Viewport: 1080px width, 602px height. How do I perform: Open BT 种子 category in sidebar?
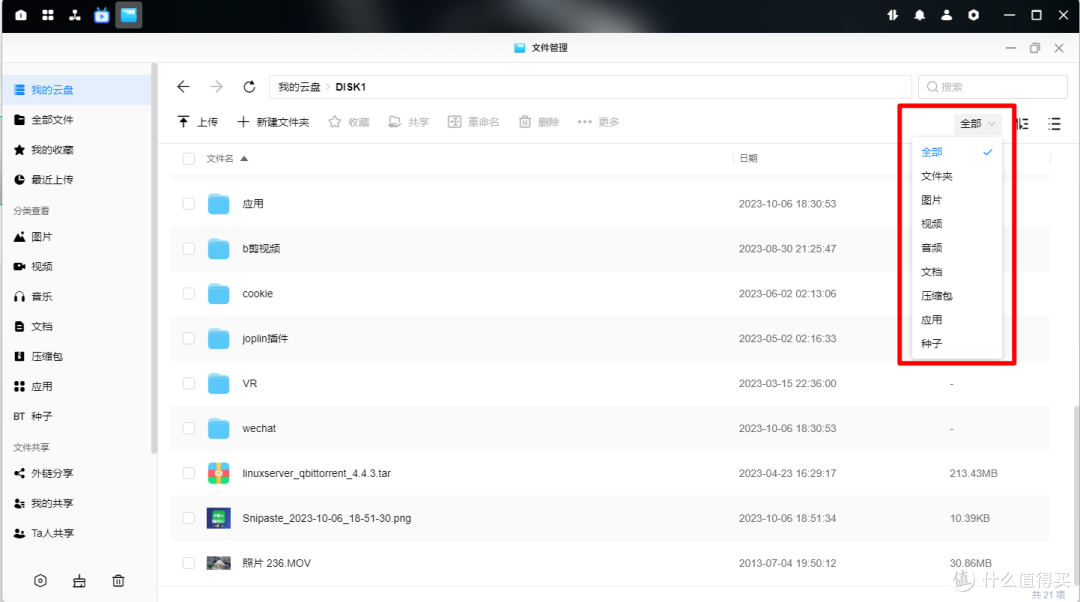pyautogui.click(x=77, y=417)
